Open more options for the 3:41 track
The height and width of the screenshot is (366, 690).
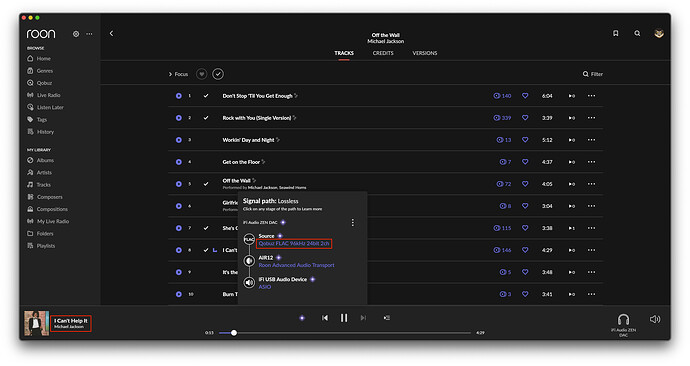pyautogui.click(x=591, y=294)
